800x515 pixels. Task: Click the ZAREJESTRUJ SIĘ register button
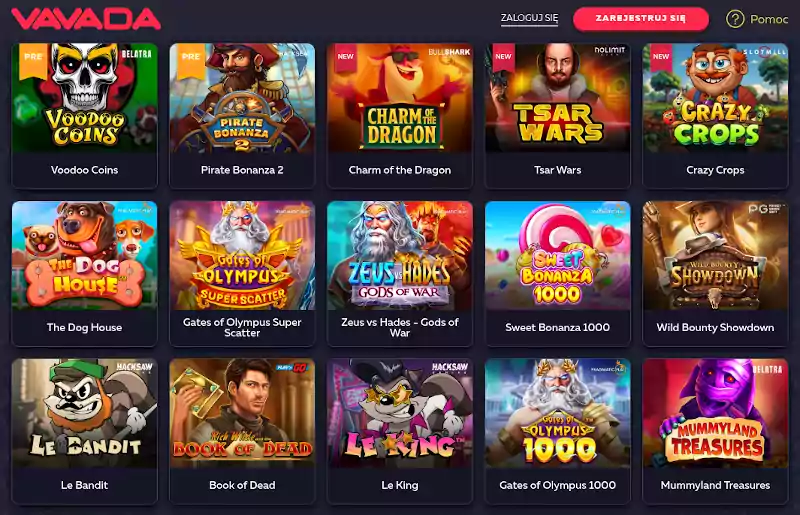pos(640,19)
